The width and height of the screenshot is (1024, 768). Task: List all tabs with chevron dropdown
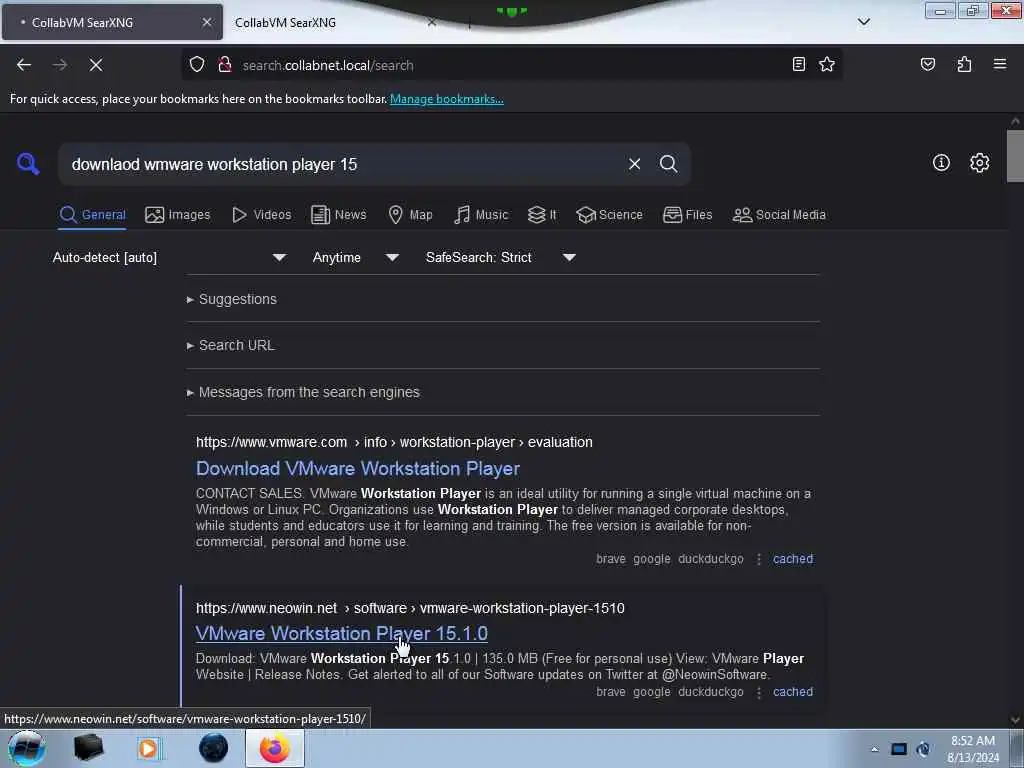(x=863, y=22)
